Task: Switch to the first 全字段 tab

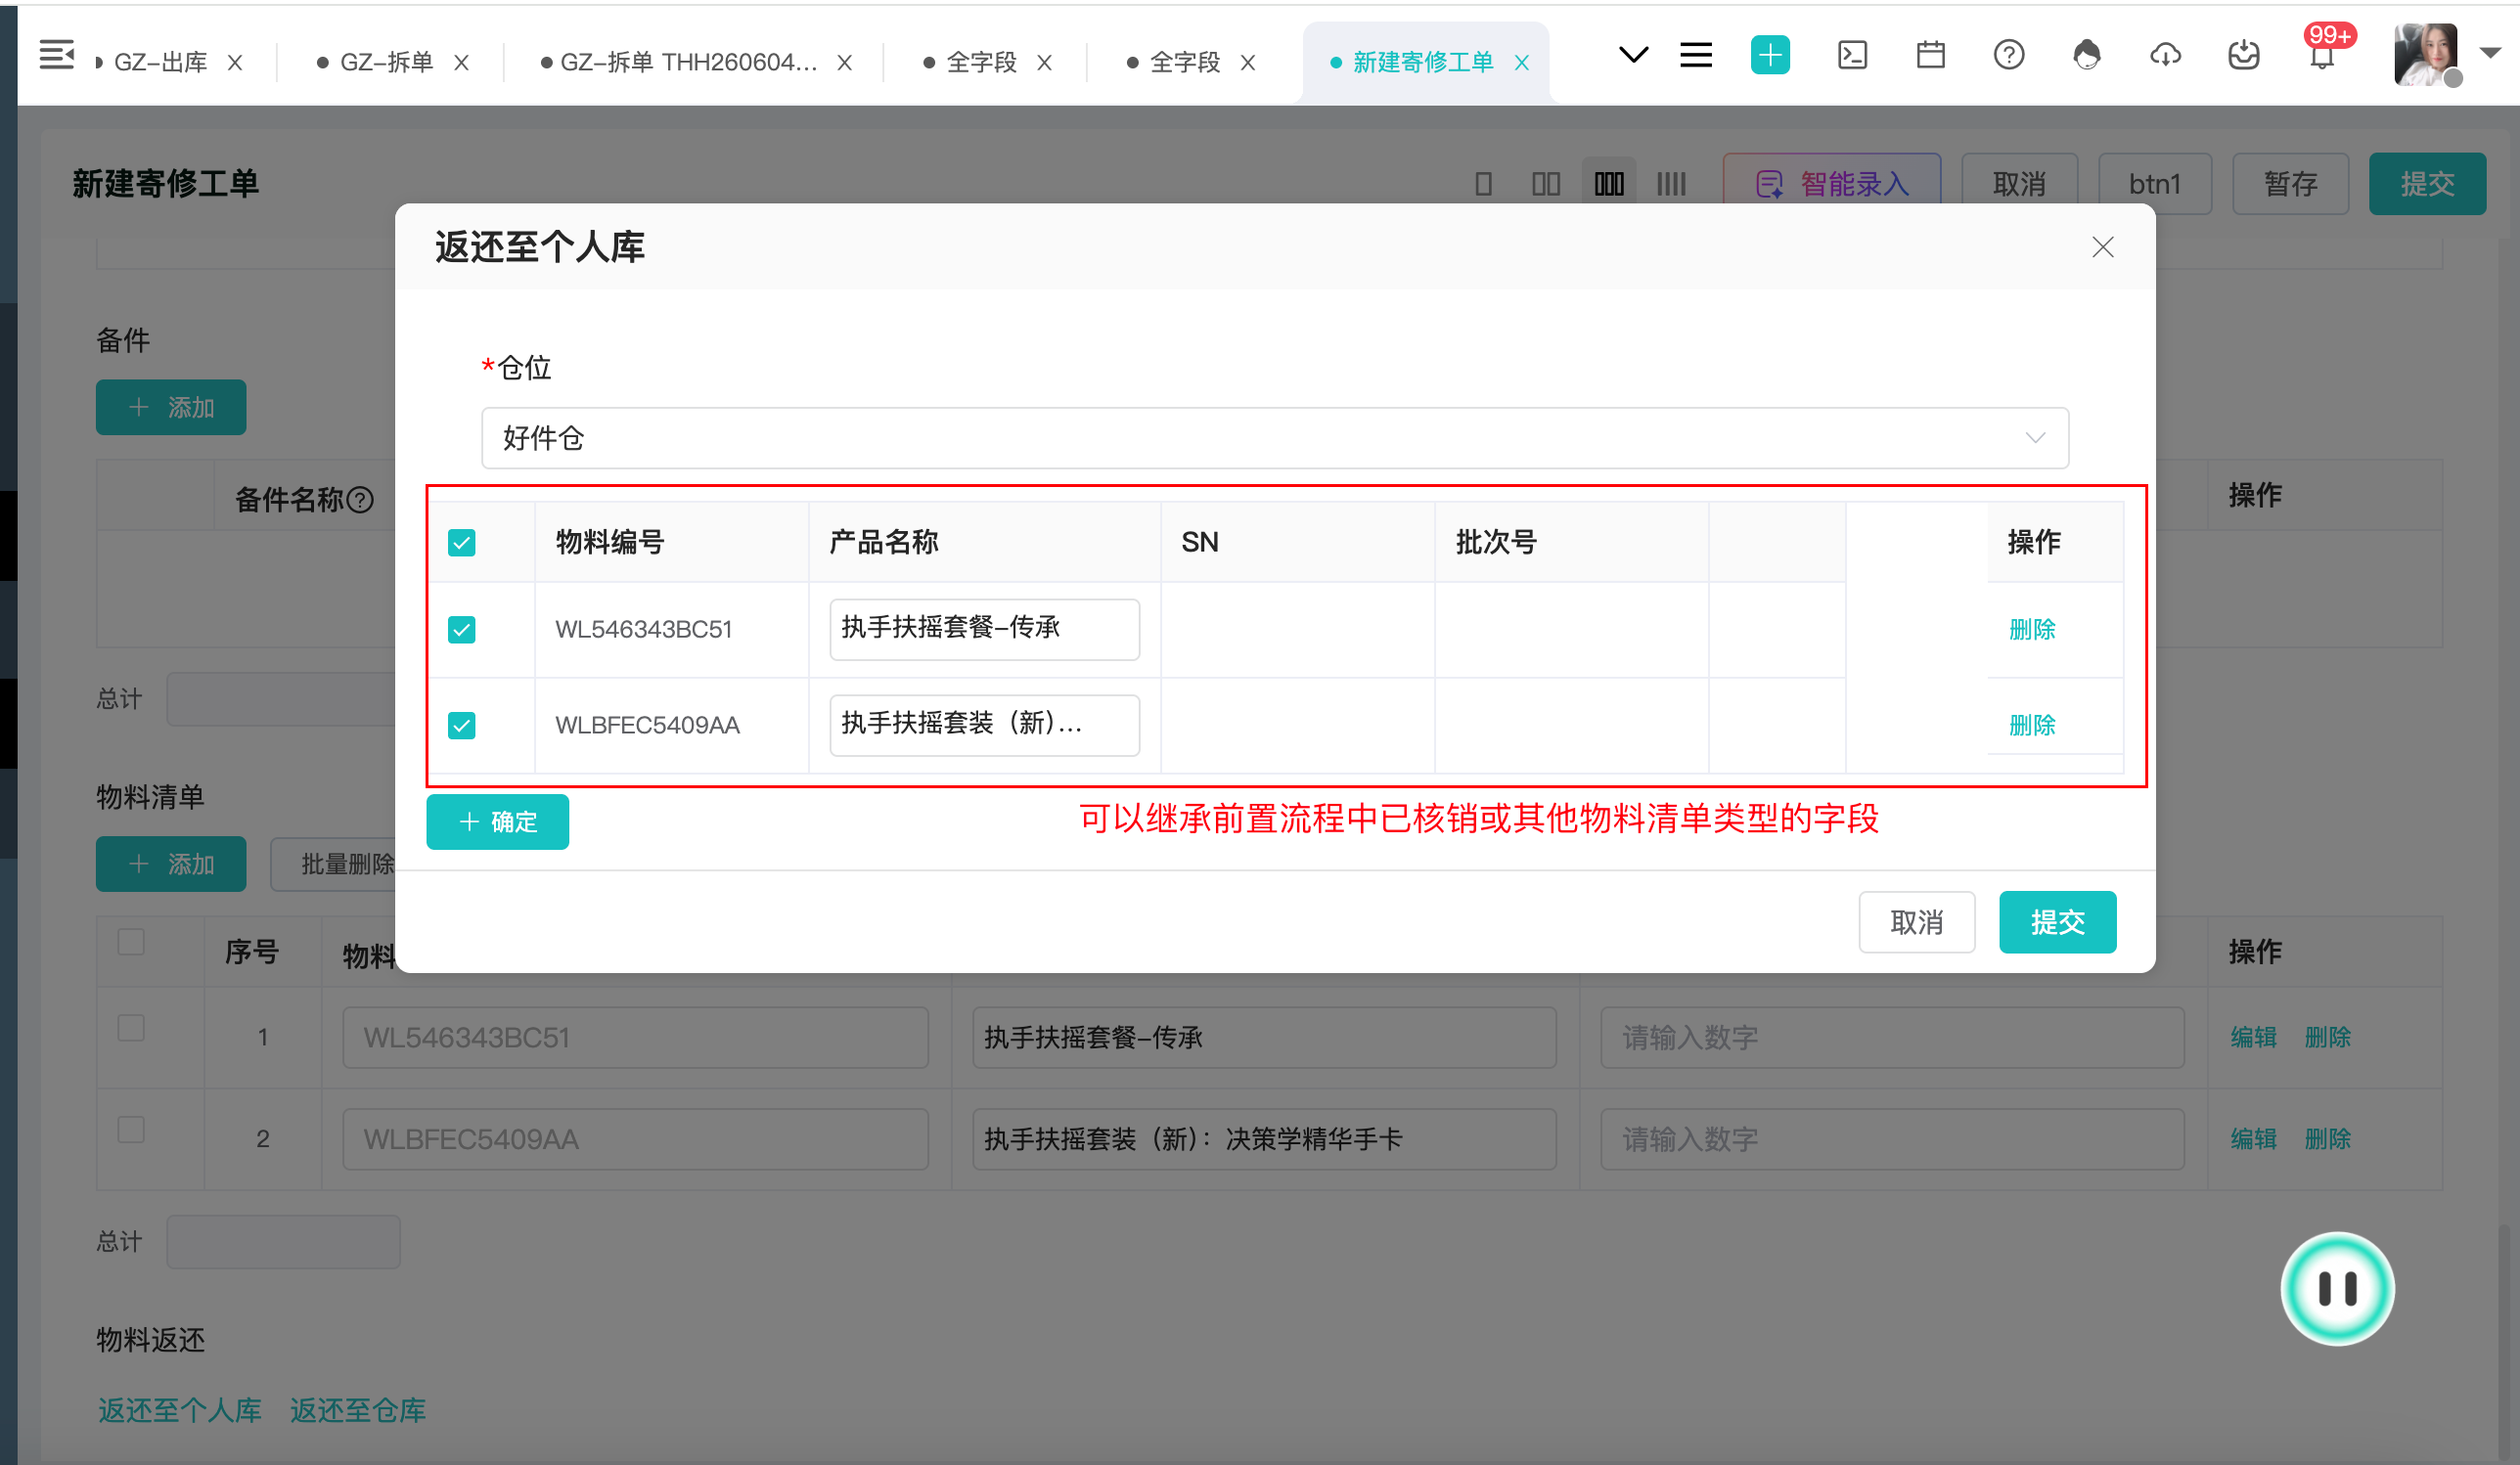Action: click(981, 62)
